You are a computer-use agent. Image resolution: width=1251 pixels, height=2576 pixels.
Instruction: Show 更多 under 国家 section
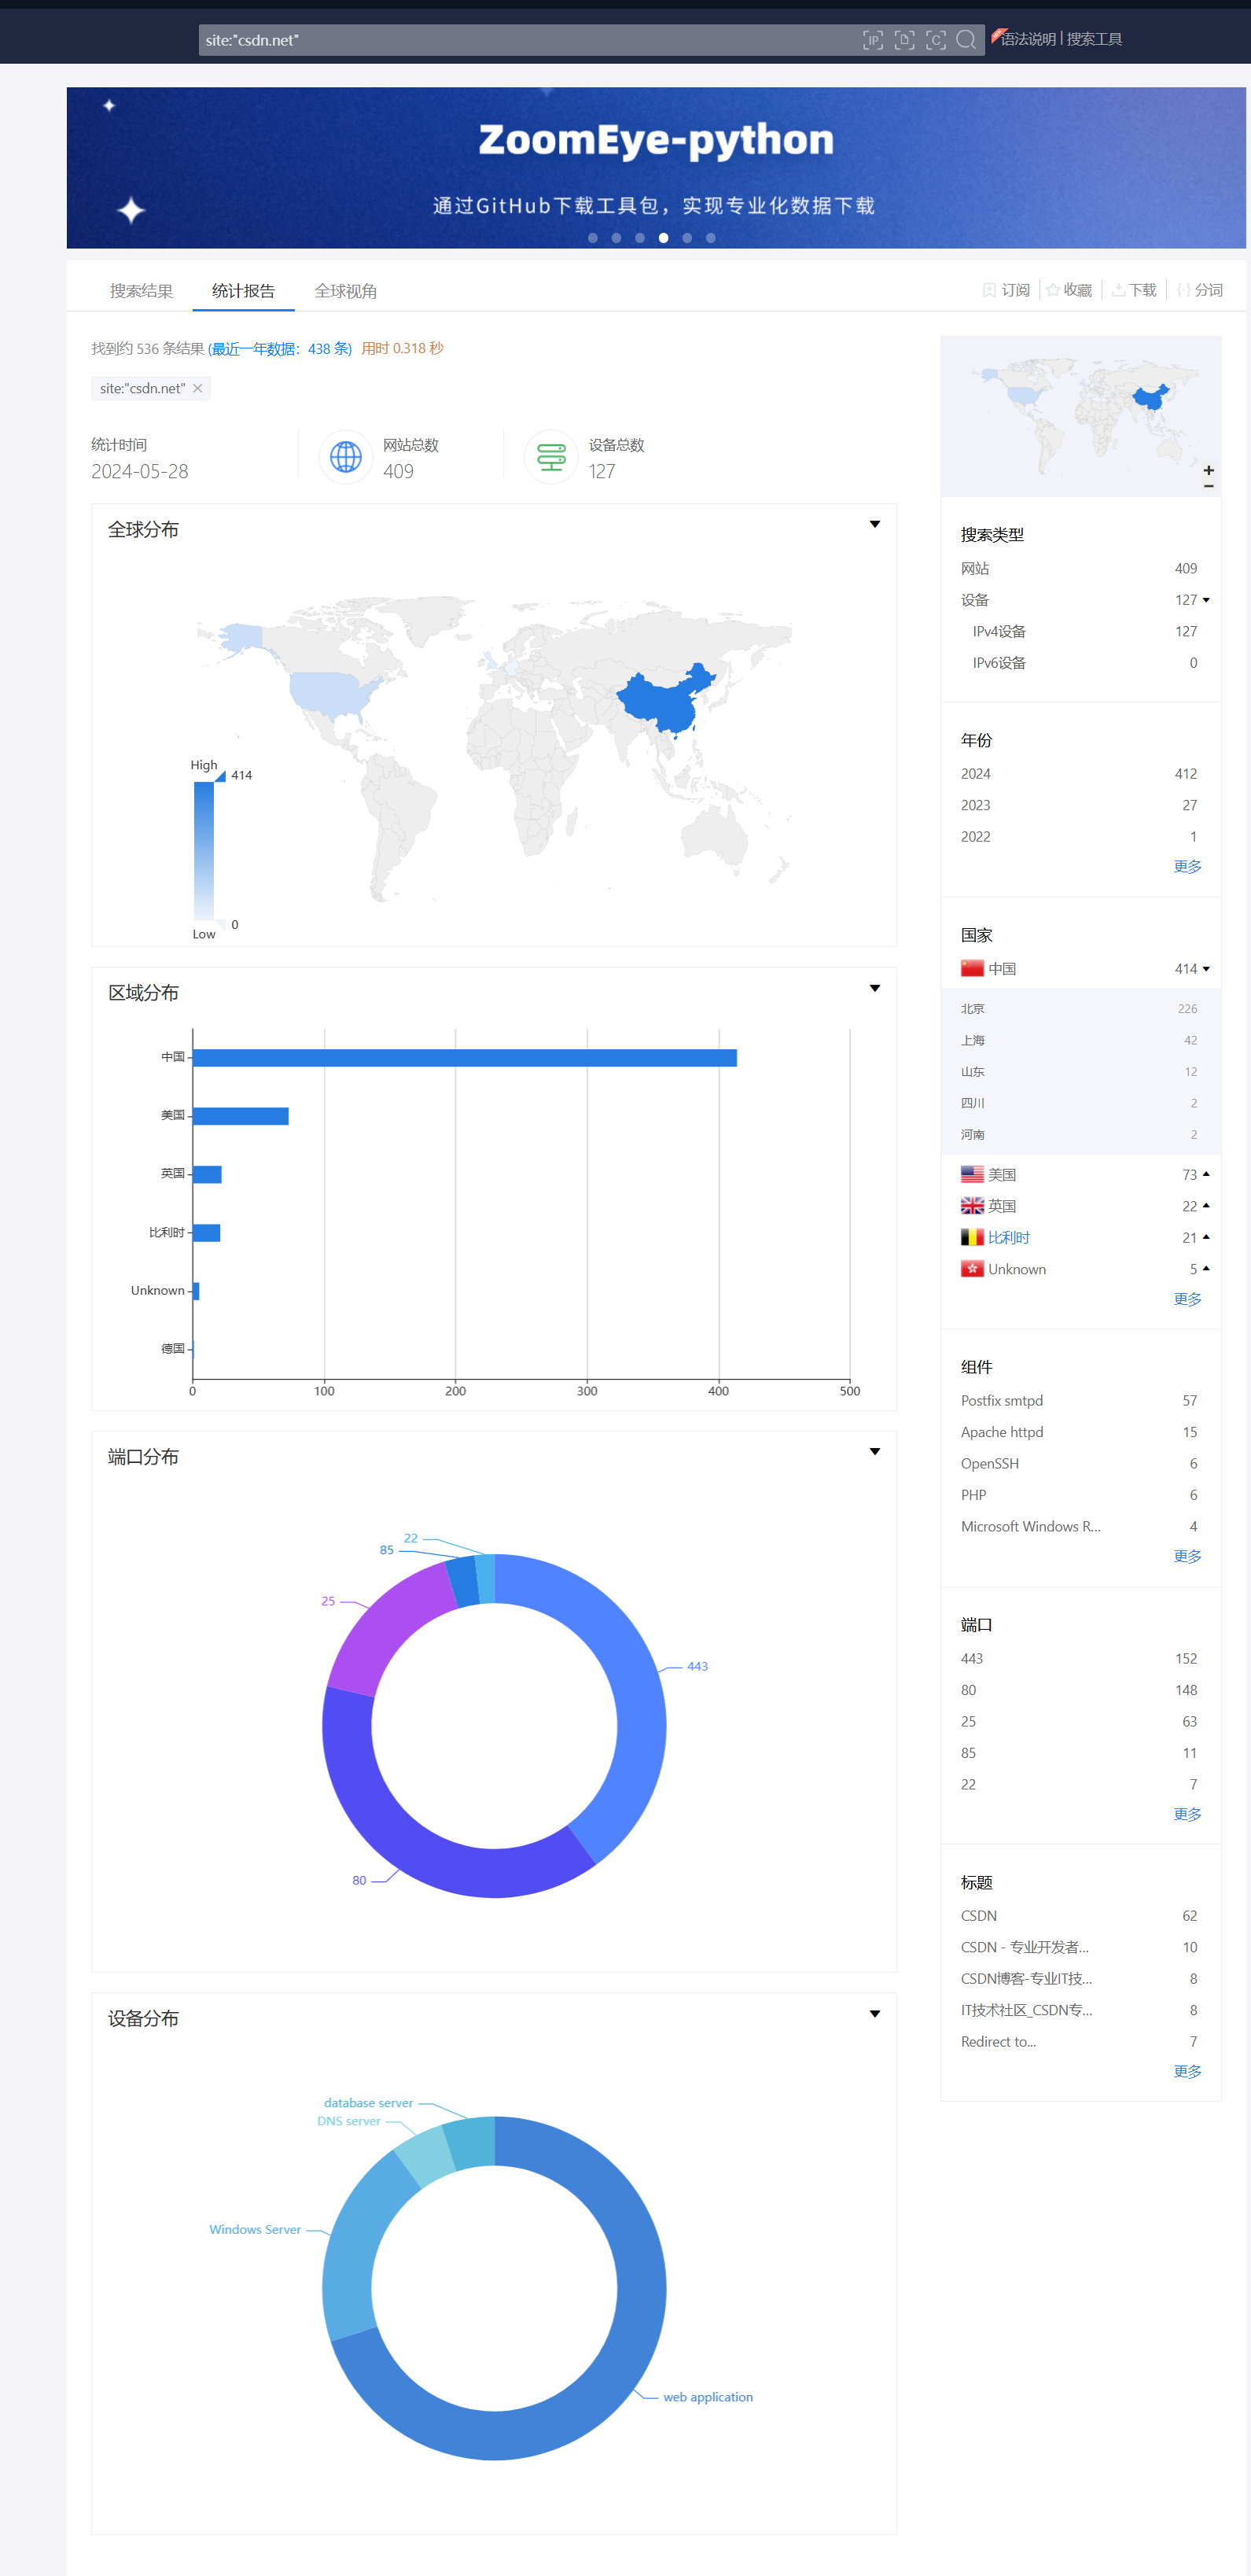click(x=1187, y=1299)
